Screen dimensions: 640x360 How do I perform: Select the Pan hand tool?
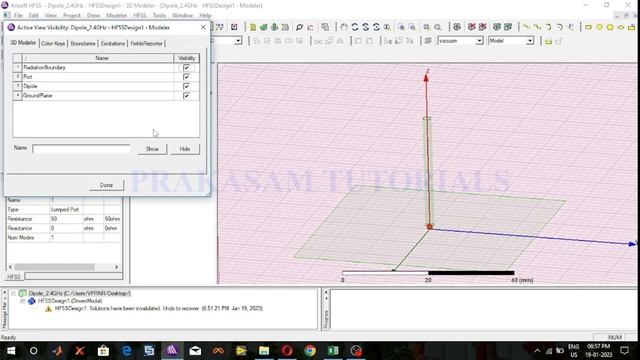click(344, 27)
